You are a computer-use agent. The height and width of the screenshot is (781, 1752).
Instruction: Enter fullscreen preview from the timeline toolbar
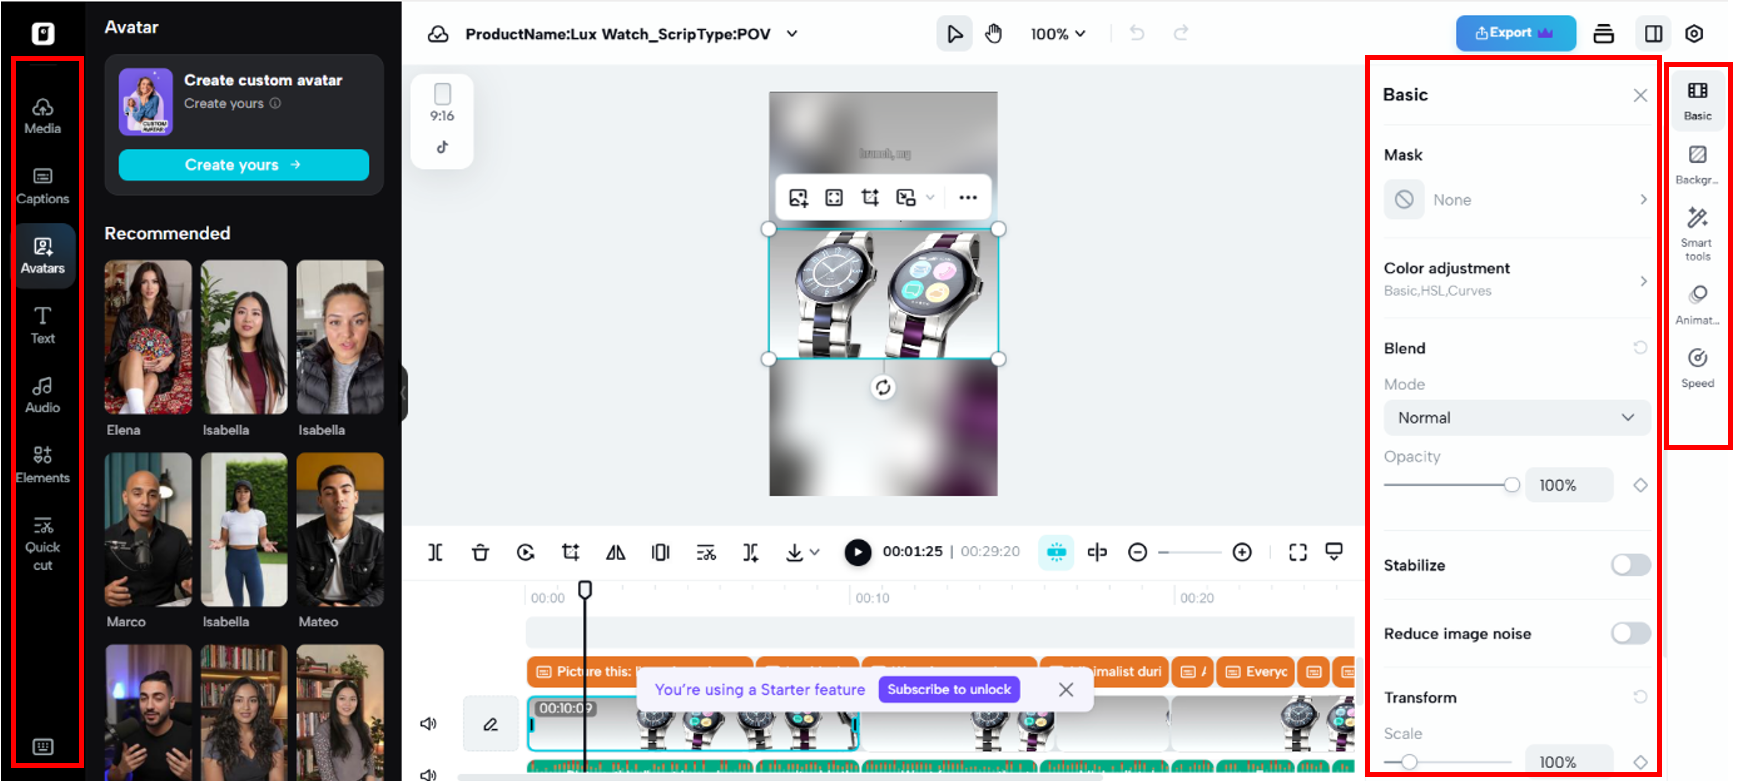1298,552
